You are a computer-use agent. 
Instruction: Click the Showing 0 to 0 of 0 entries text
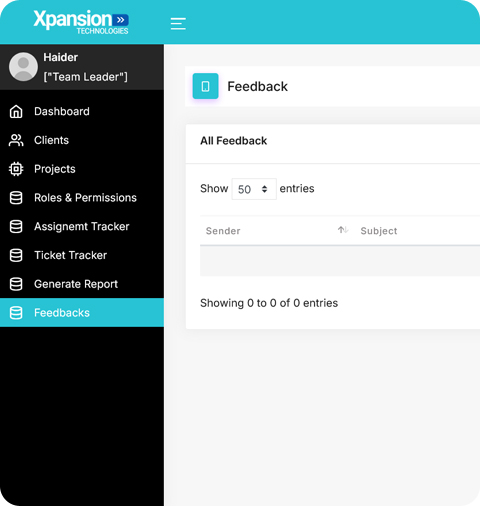[269, 303]
